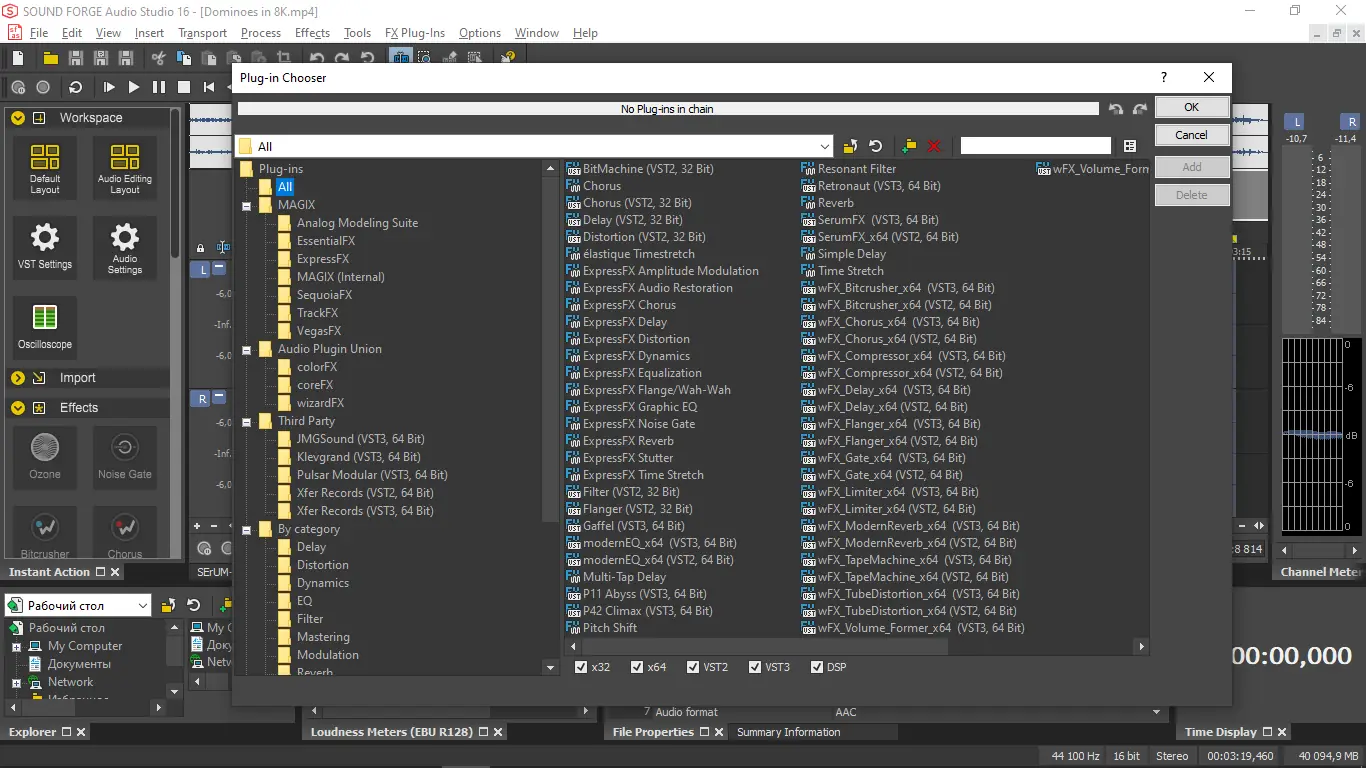
Task: Go up one folder level in Plug-in Chooser
Action: point(850,146)
